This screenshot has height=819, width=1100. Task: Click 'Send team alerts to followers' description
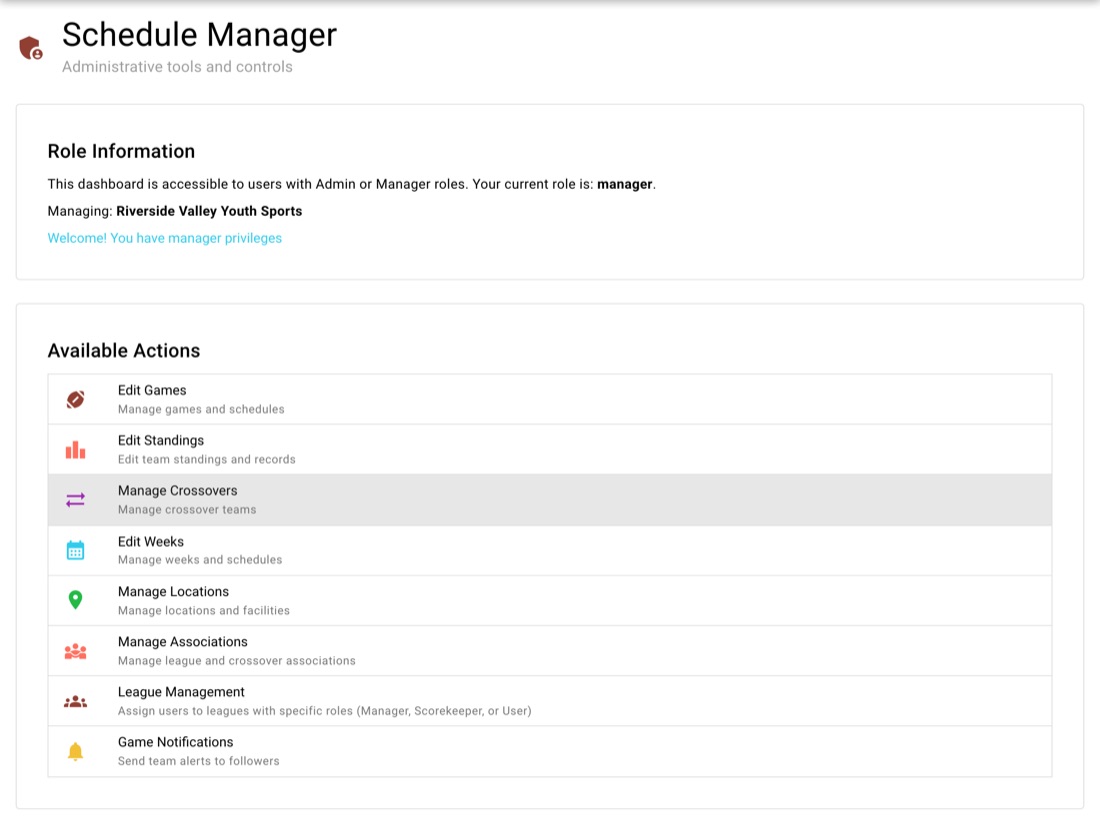coord(199,761)
